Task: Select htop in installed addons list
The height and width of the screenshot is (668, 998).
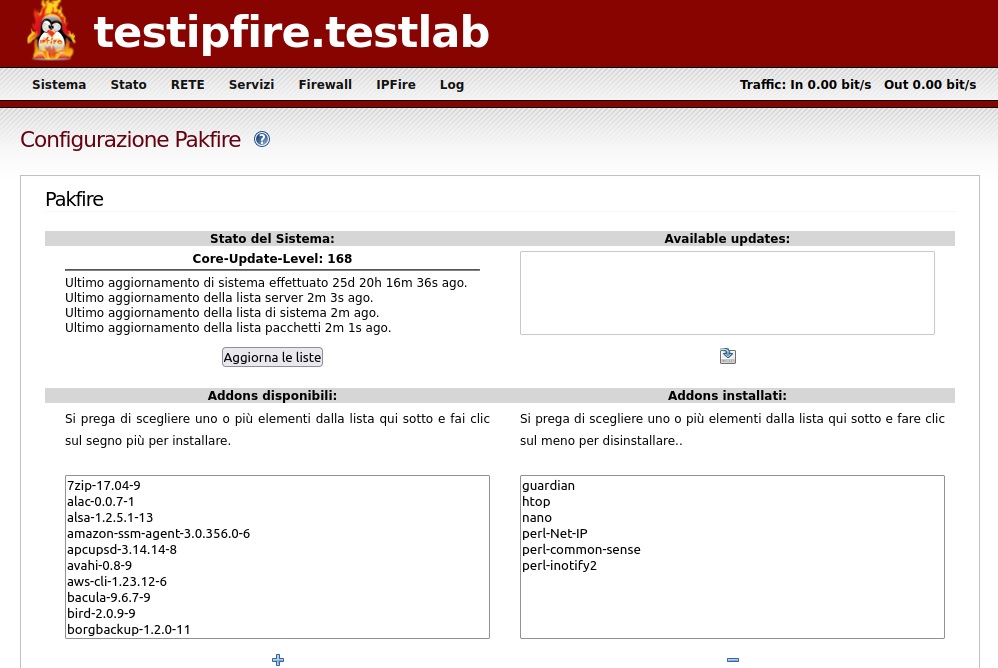Action: 732,501
